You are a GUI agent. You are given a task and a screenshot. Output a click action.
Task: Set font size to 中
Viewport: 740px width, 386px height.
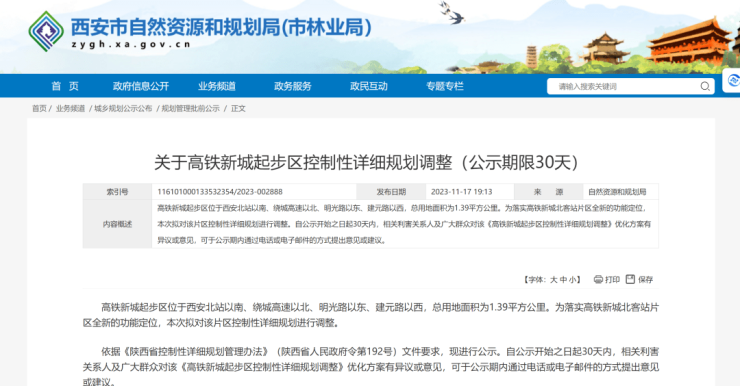(563, 280)
